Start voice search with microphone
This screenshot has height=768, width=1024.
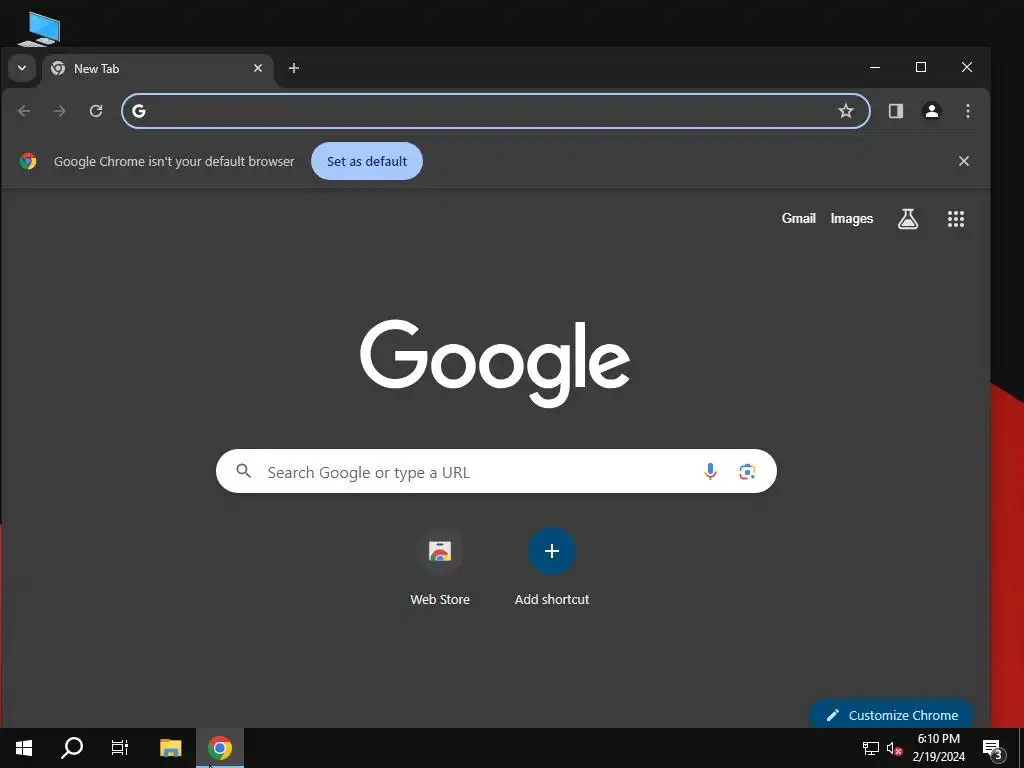click(711, 471)
